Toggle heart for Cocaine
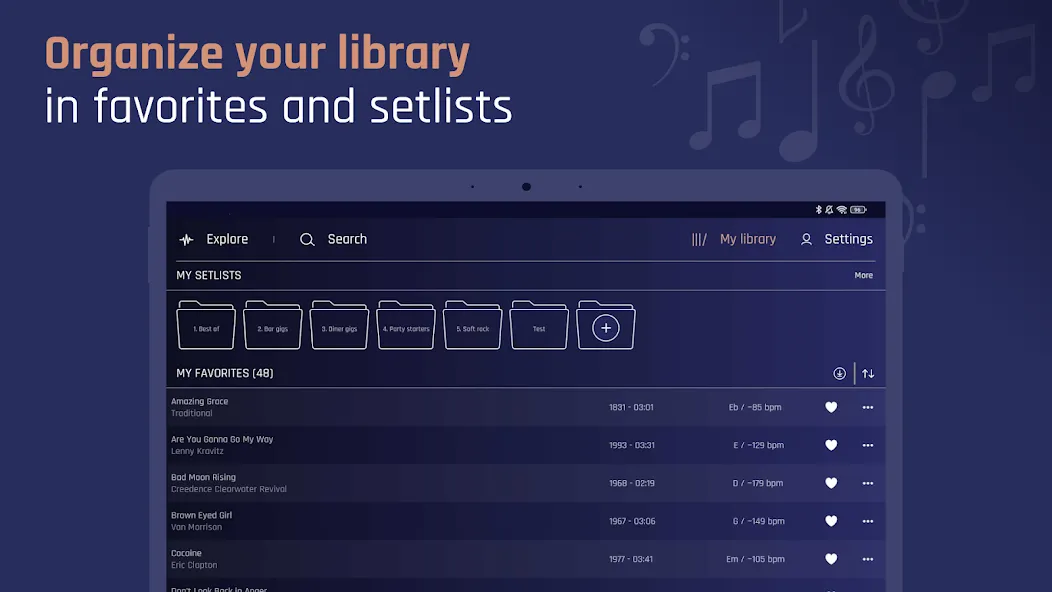 pos(831,559)
